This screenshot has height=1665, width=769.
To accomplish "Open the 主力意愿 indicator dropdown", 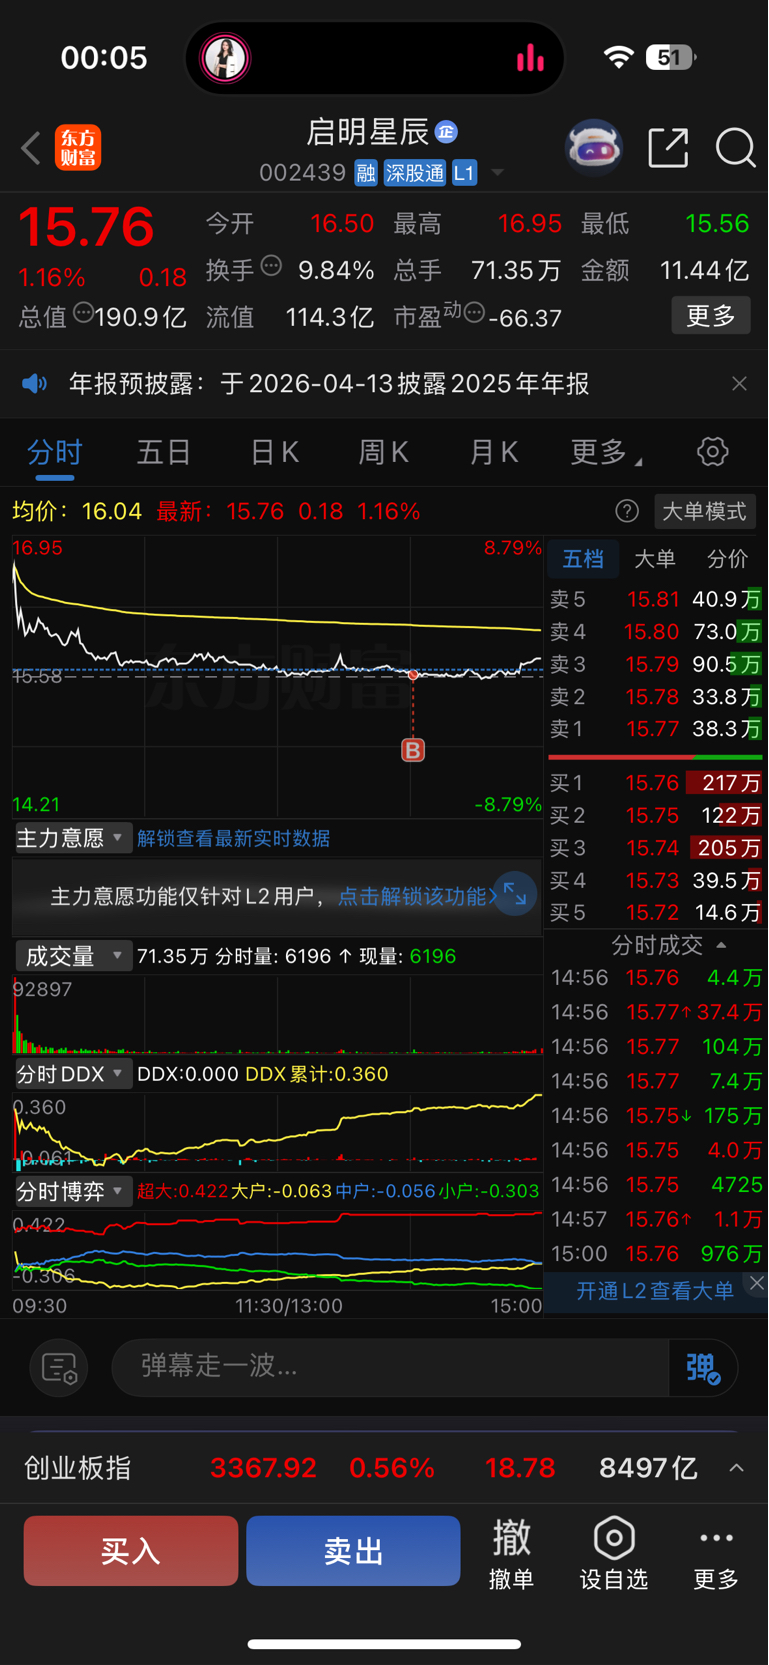I will pos(72,838).
